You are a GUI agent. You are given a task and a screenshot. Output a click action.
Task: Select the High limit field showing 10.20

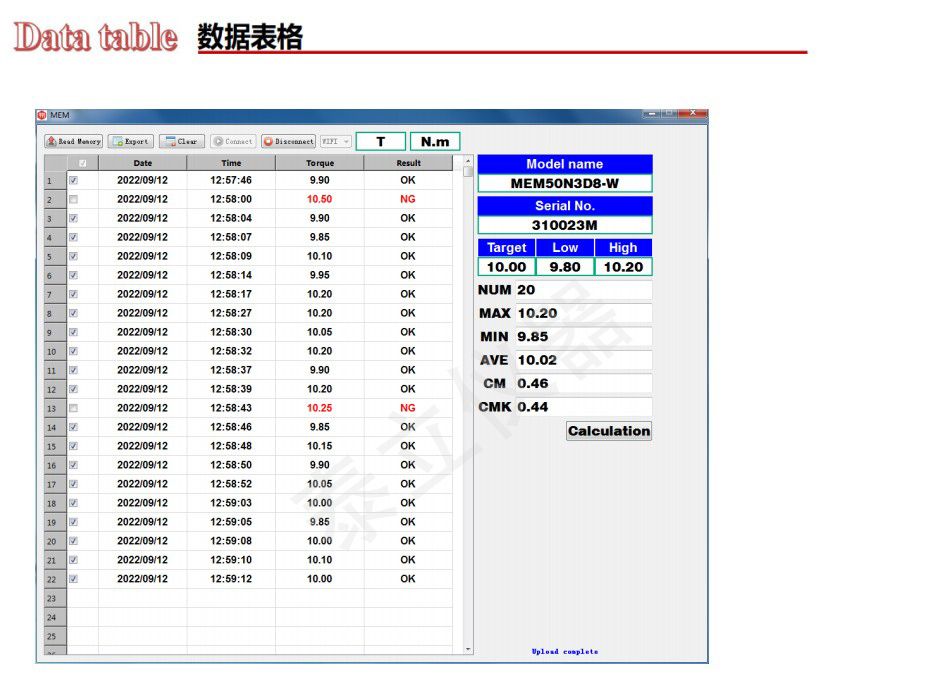coord(622,267)
